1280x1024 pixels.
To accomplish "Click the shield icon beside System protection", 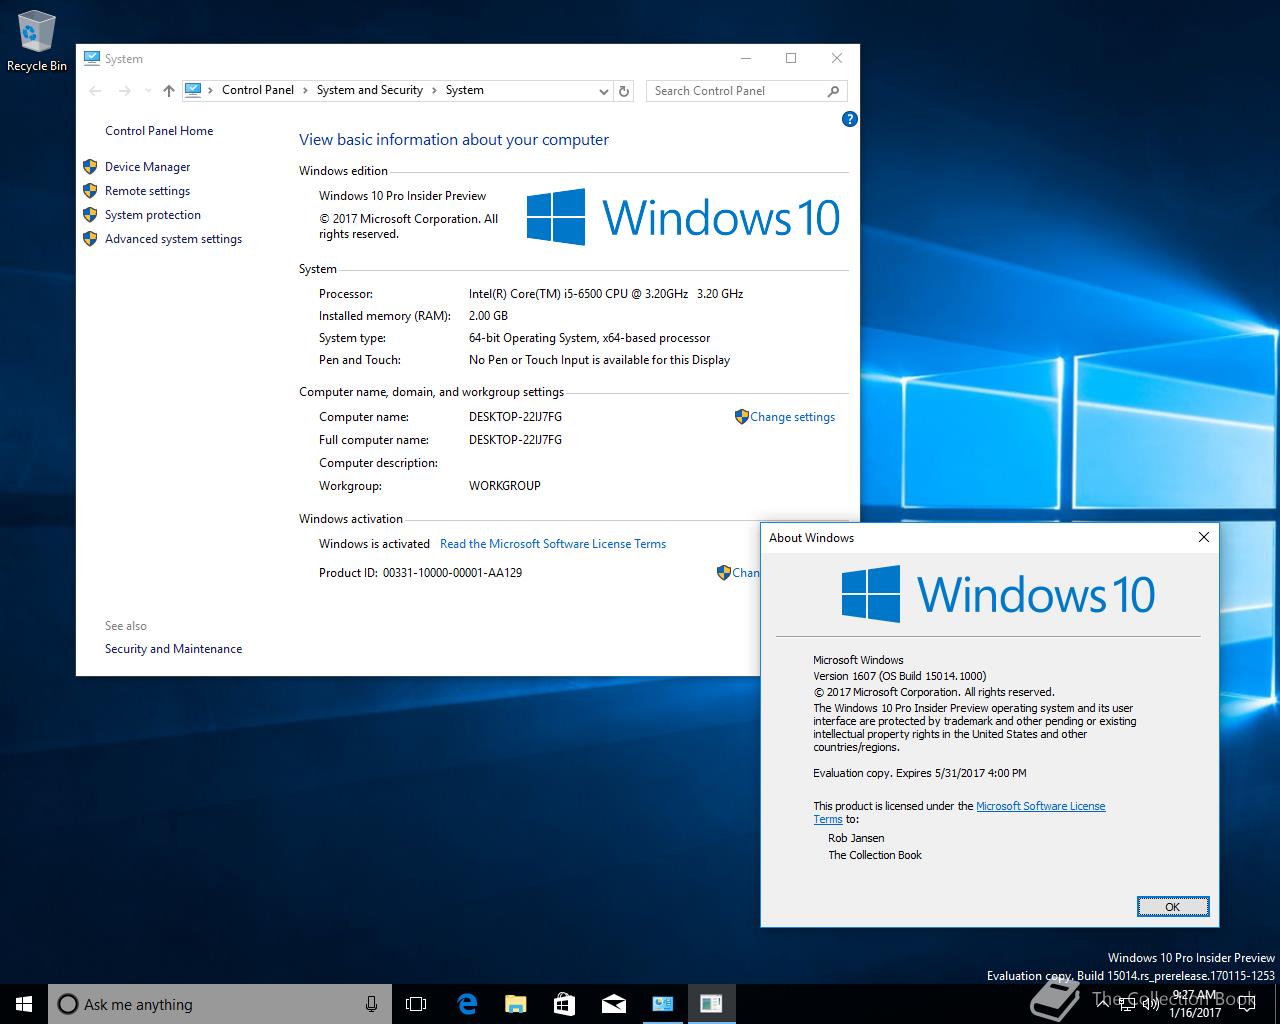I will (90, 215).
